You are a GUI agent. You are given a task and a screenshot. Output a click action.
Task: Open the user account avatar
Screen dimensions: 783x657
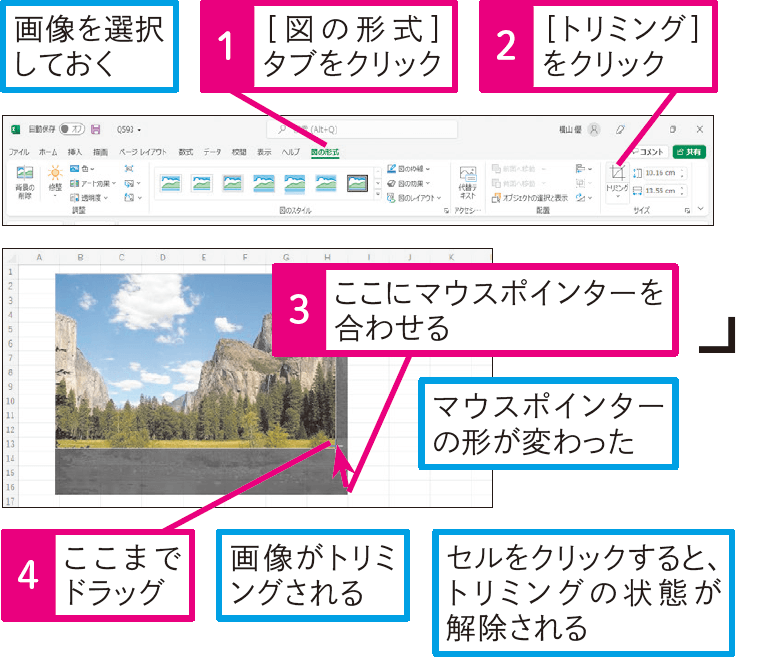[594, 130]
